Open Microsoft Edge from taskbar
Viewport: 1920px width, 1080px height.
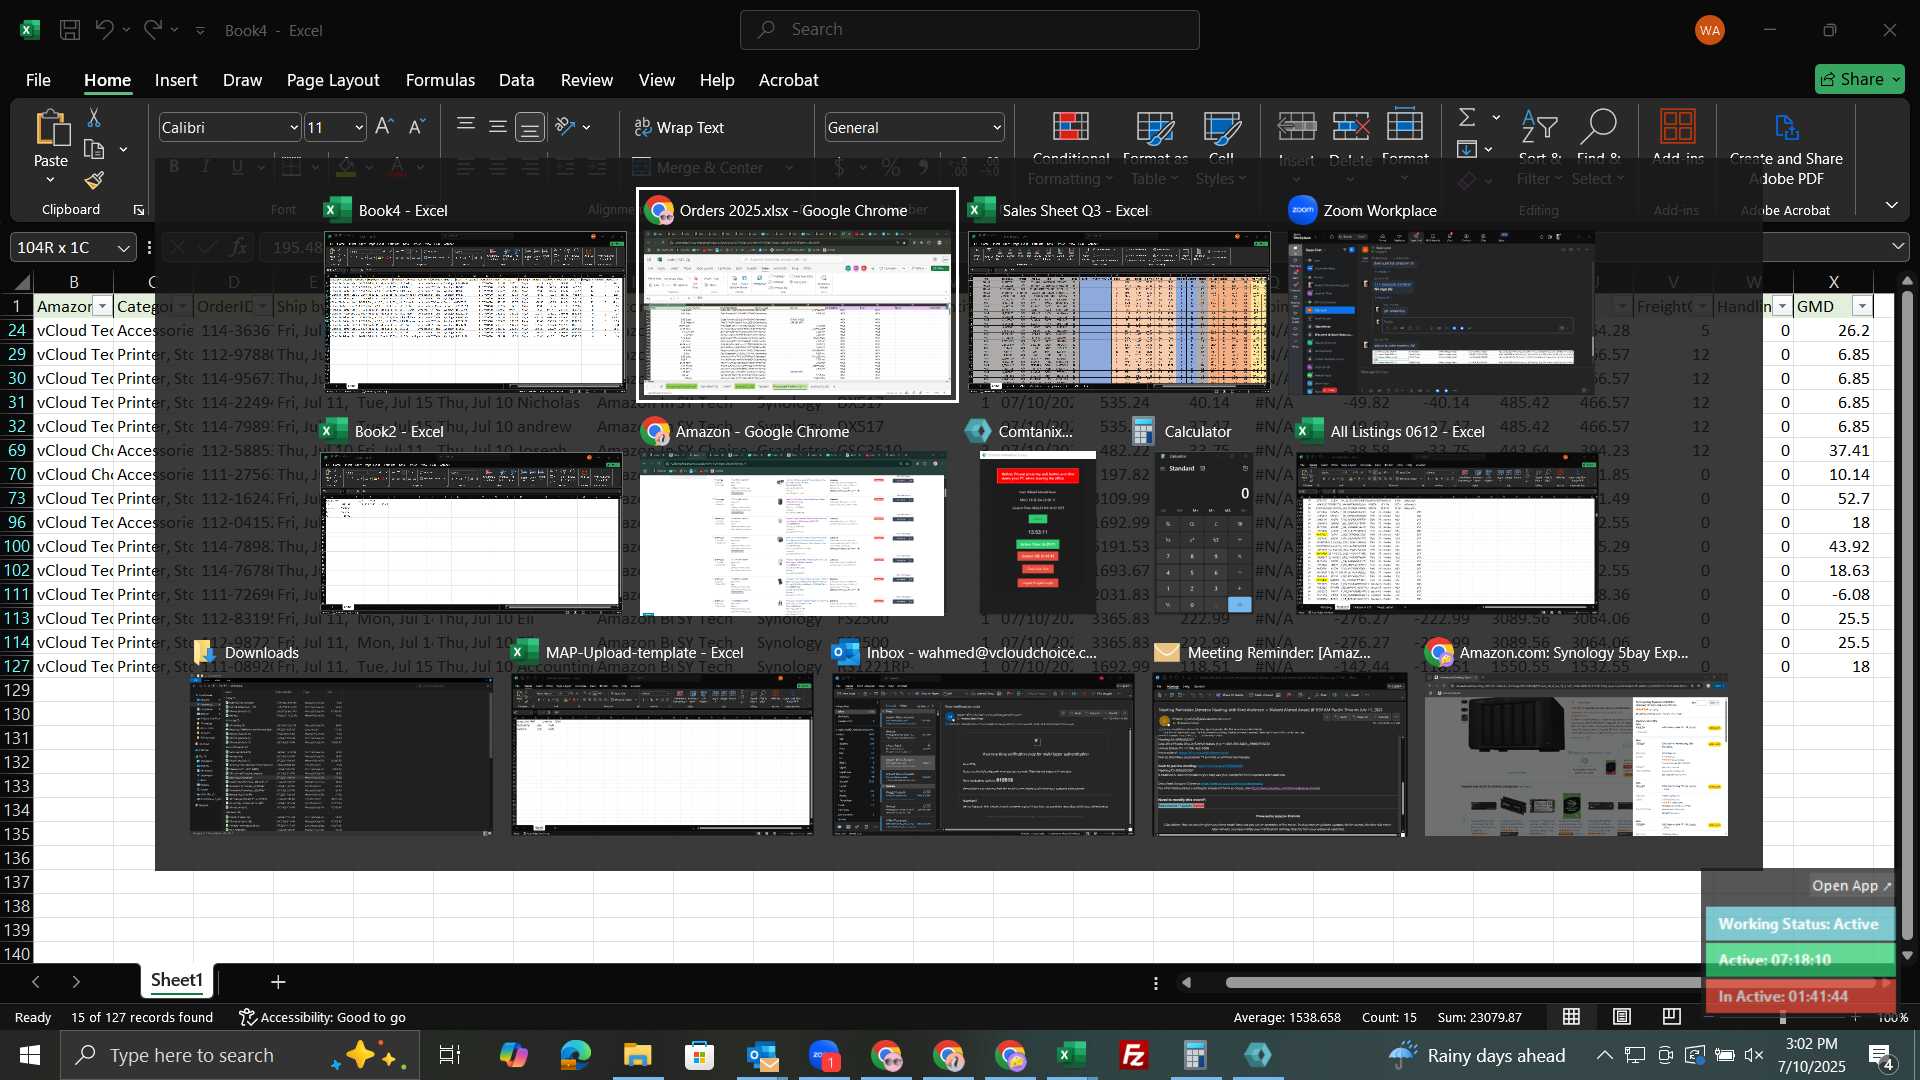tap(575, 1055)
